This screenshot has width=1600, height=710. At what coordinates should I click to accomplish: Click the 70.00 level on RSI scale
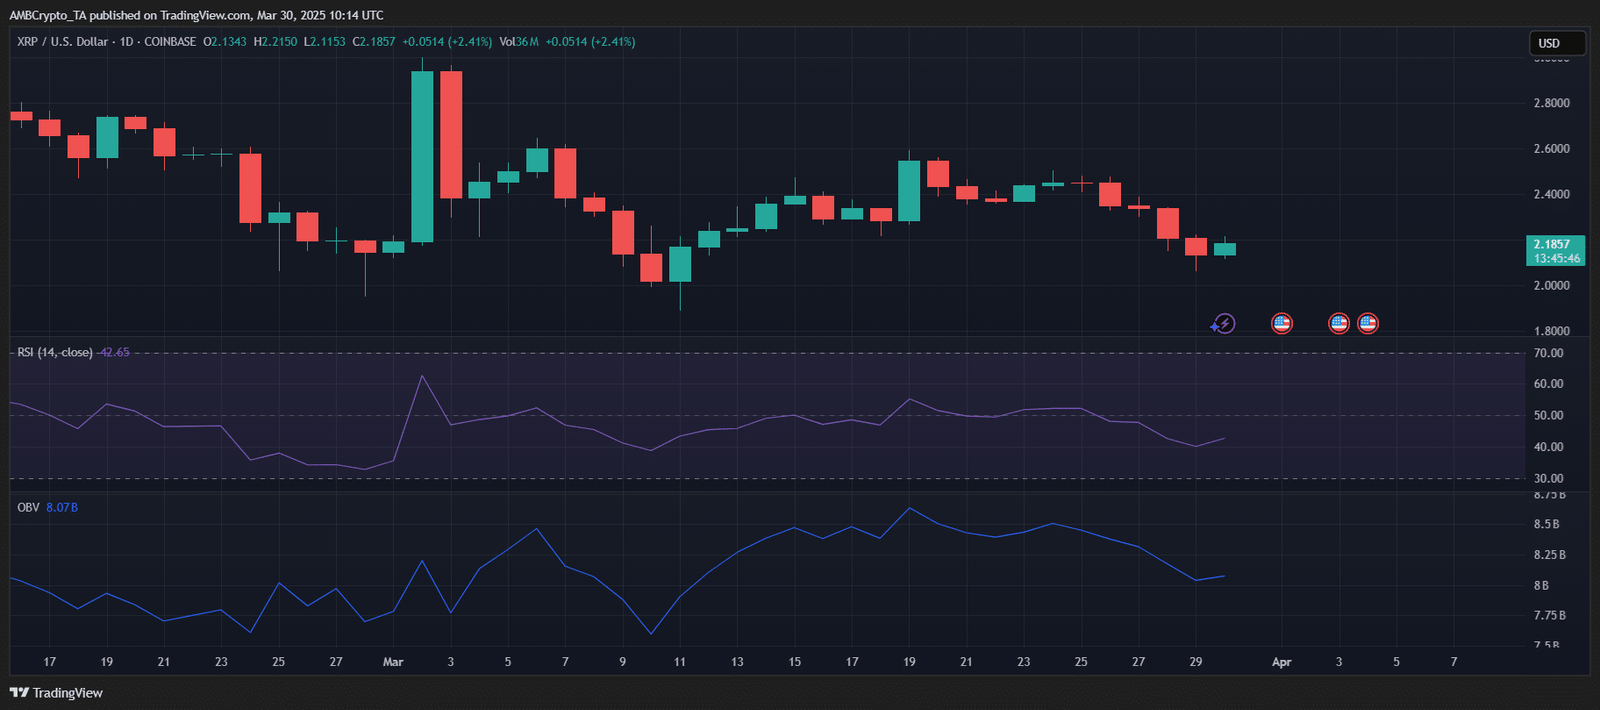click(1548, 353)
